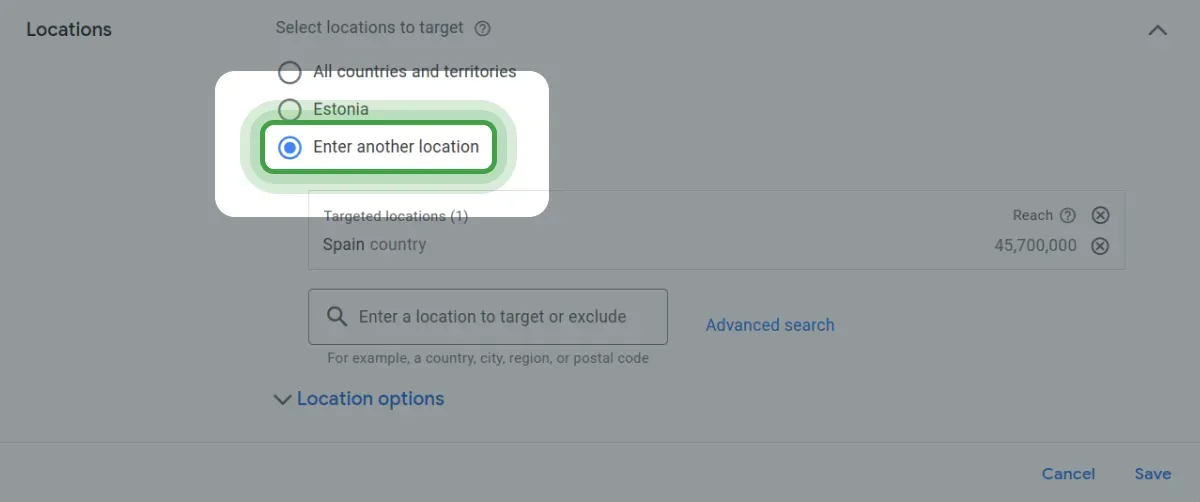Save the location settings

click(x=1152, y=474)
